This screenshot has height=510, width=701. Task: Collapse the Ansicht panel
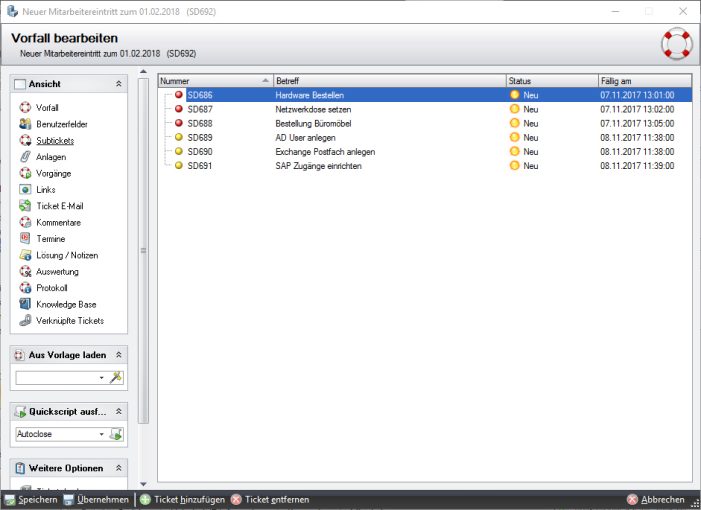[118, 84]
